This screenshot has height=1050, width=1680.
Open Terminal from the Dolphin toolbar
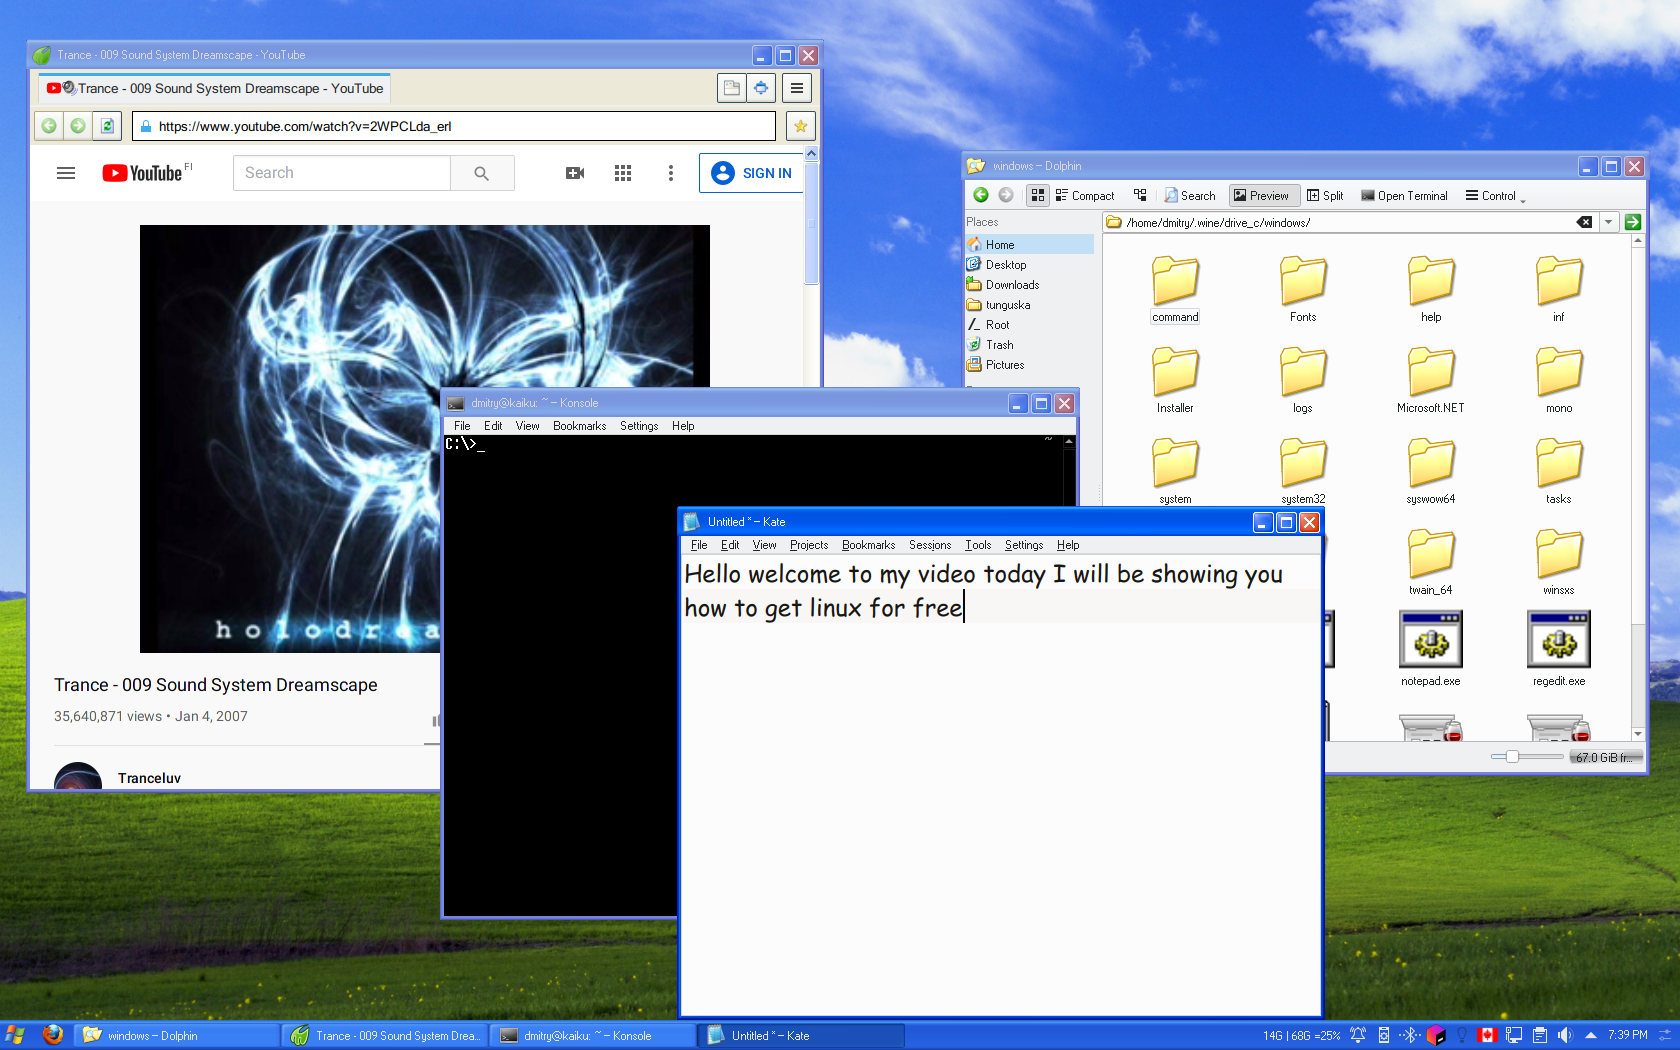(1404, 195)
